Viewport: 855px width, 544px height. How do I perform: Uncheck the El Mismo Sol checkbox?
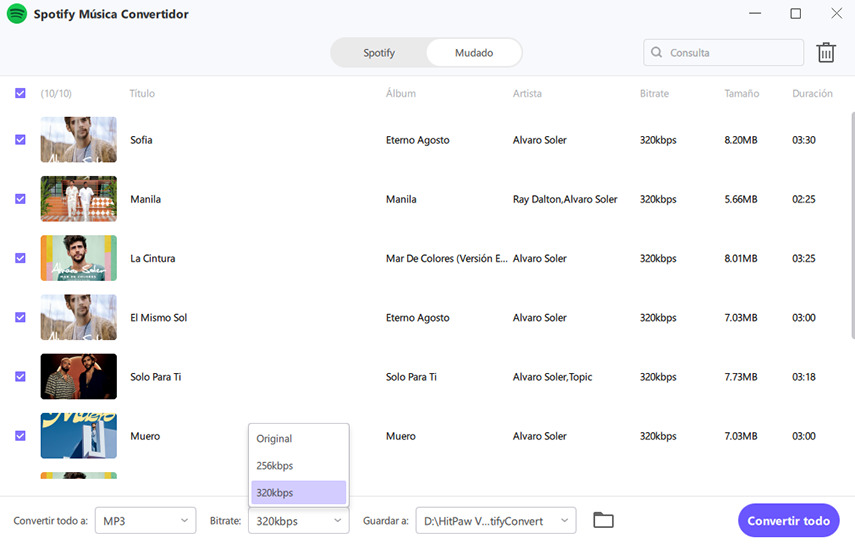tap(20, 317)
